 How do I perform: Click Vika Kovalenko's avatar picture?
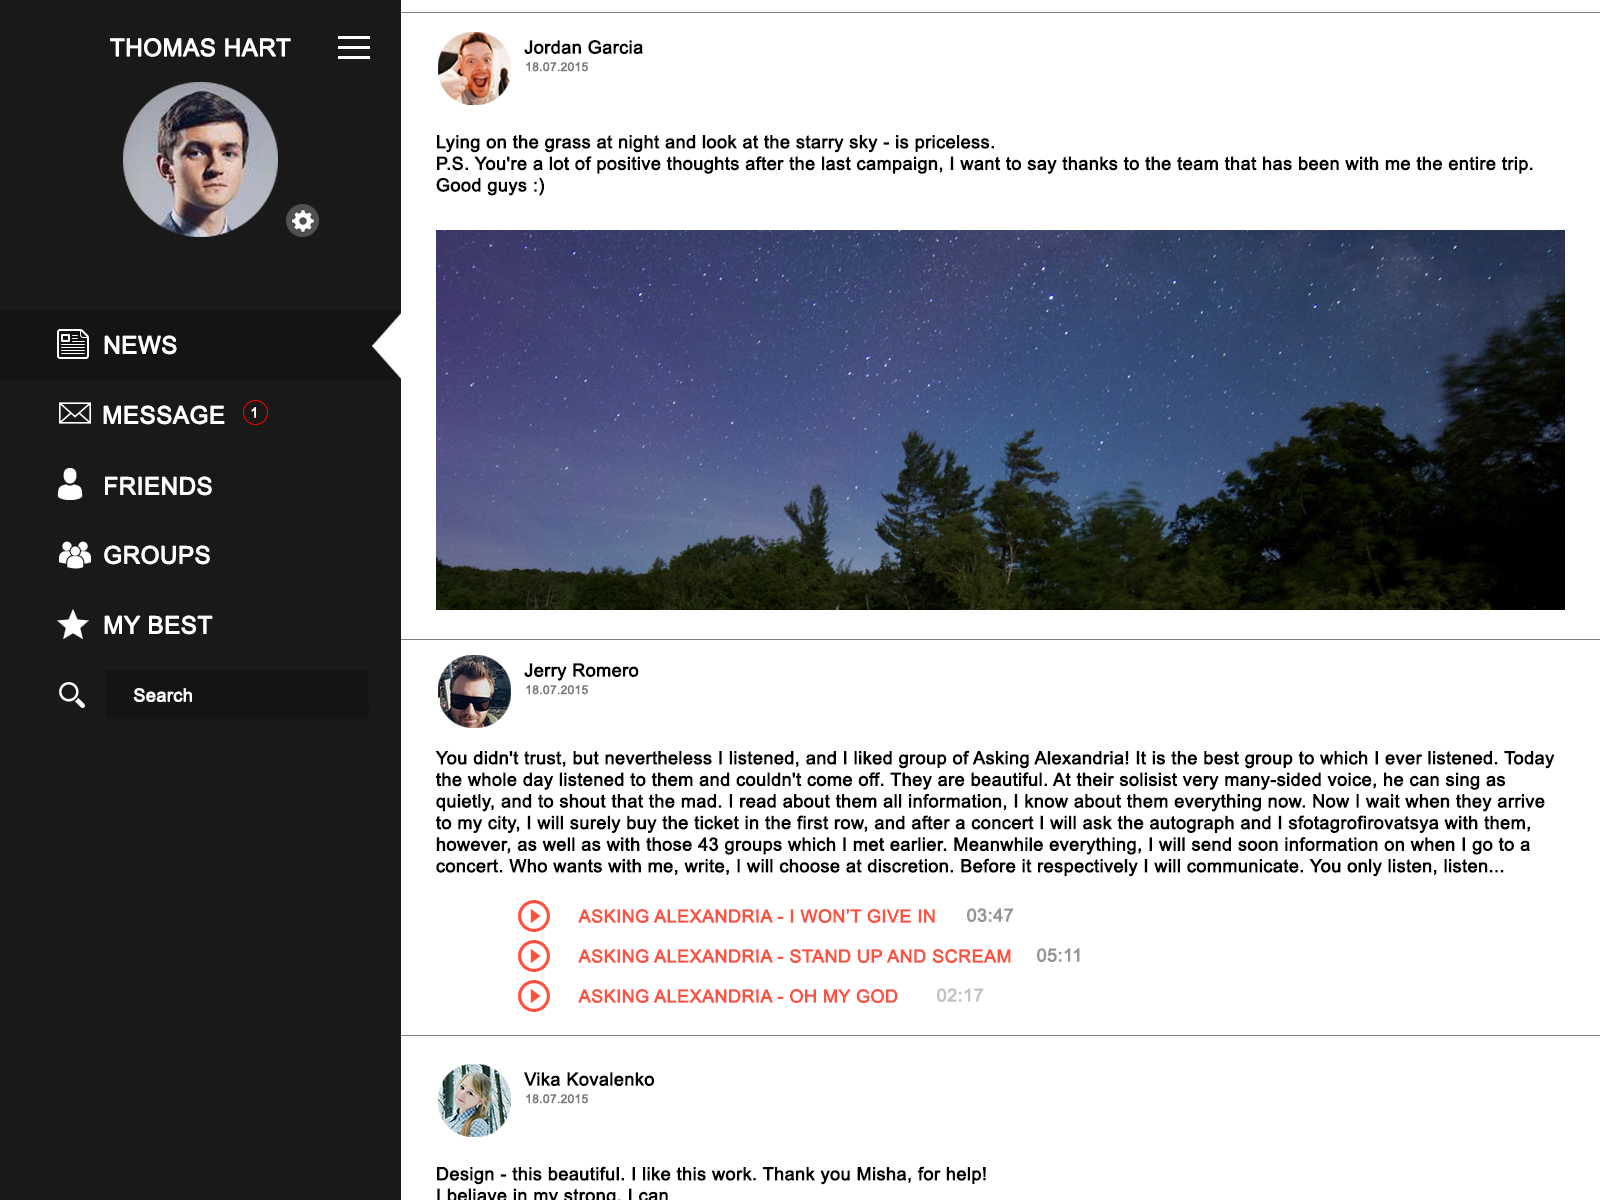(x=475, y=1100)
